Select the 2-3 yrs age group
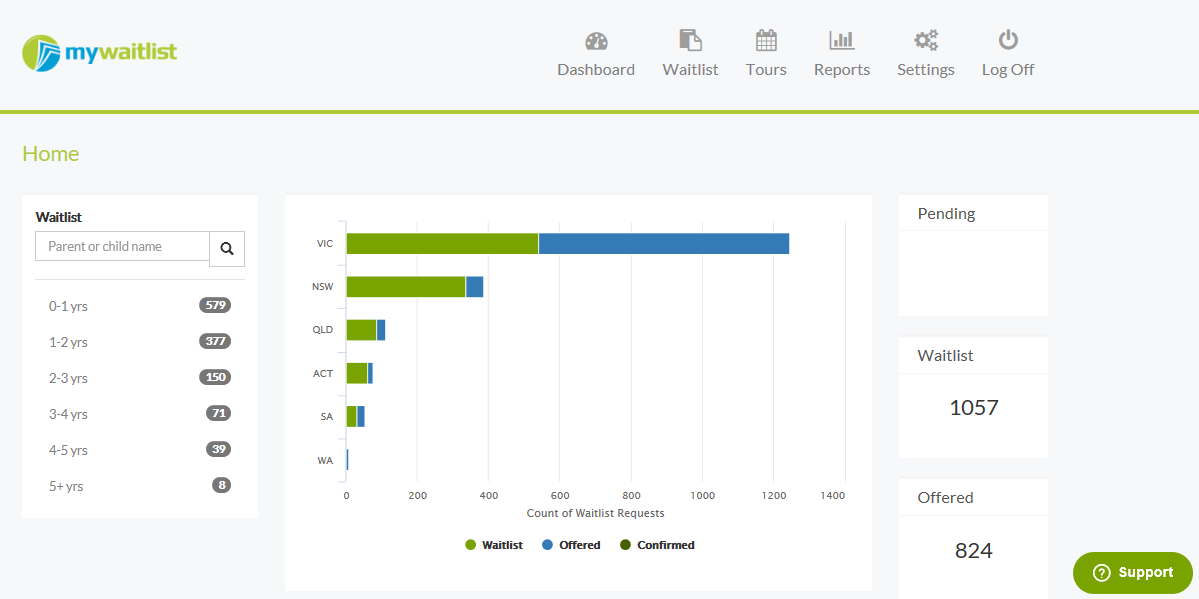Viewport: 1199px width, 599px height. click(x=68, y=378)
